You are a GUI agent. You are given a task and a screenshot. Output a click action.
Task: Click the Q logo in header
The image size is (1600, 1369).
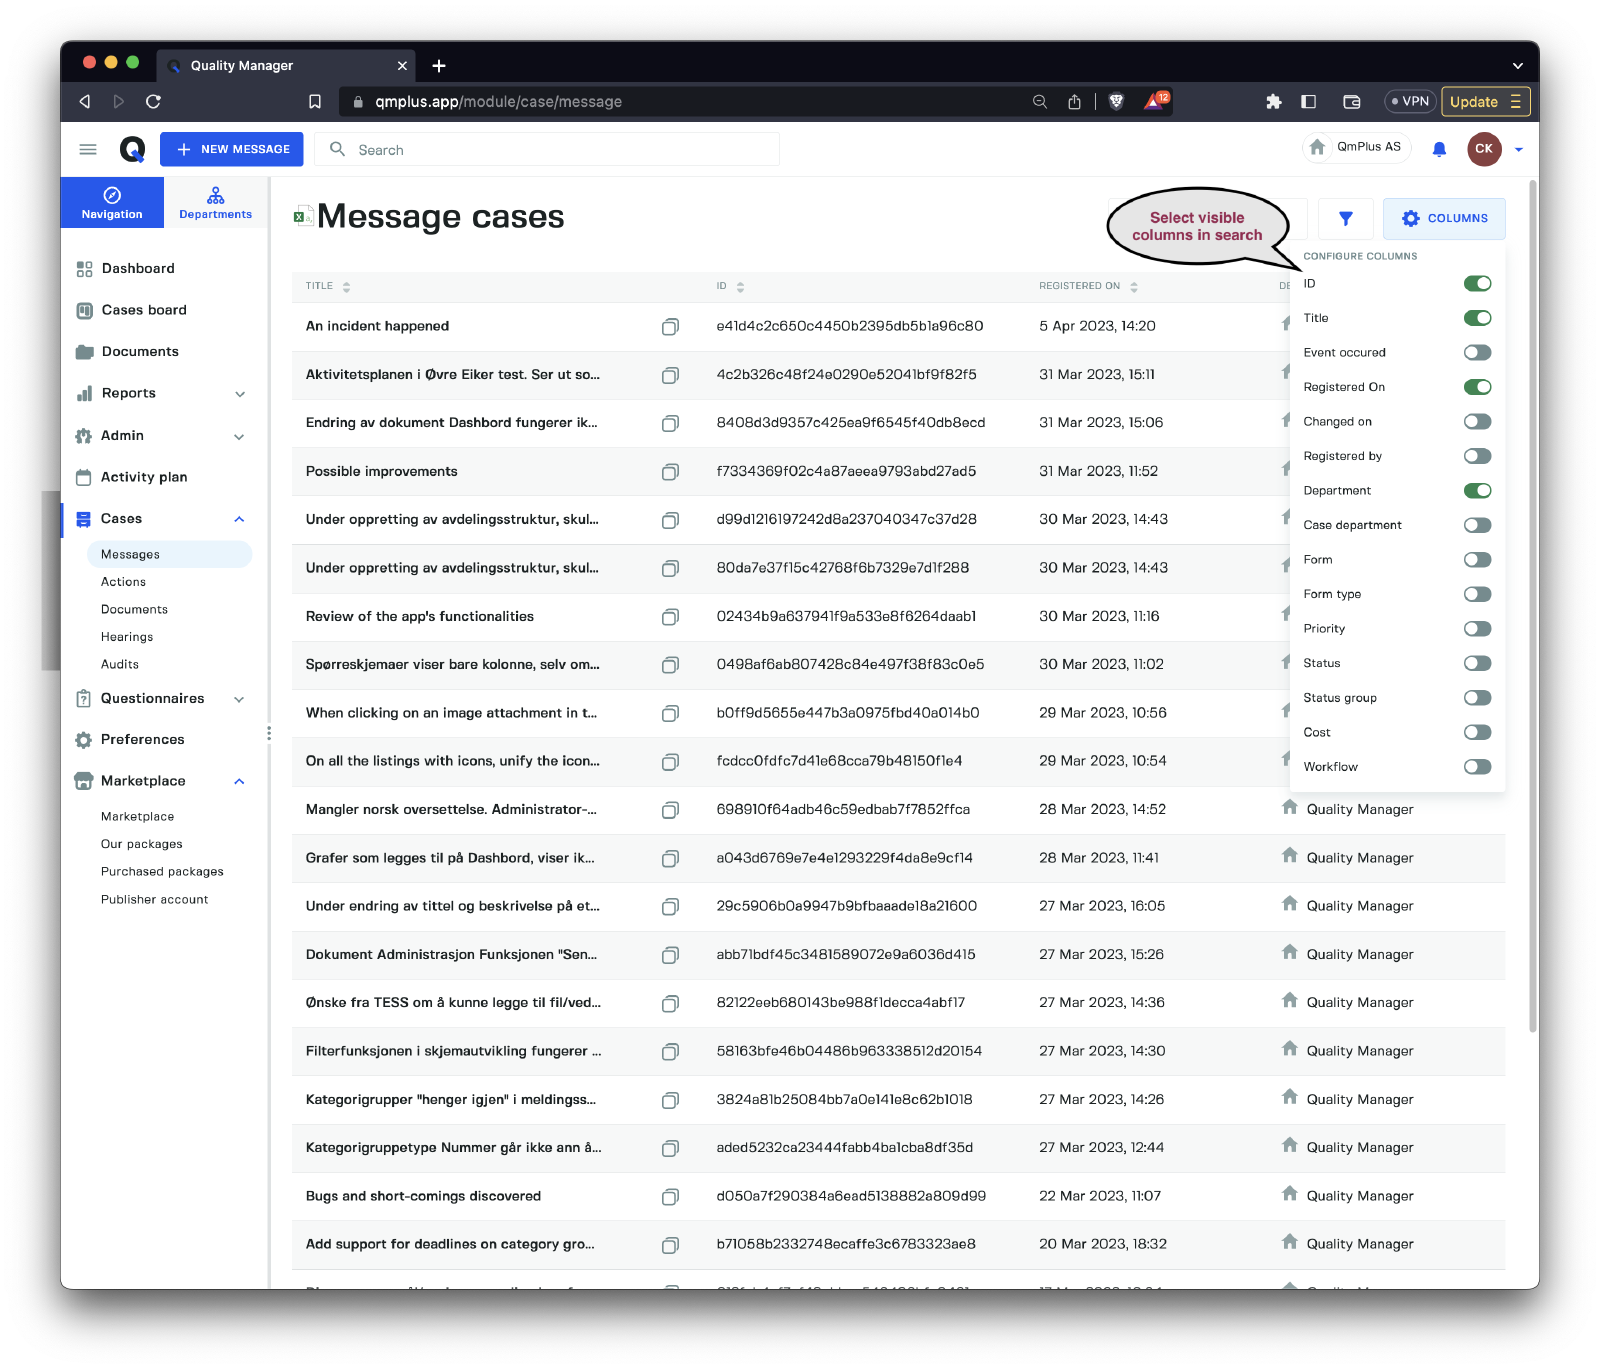pyautogui.click(x=132, y=149)
